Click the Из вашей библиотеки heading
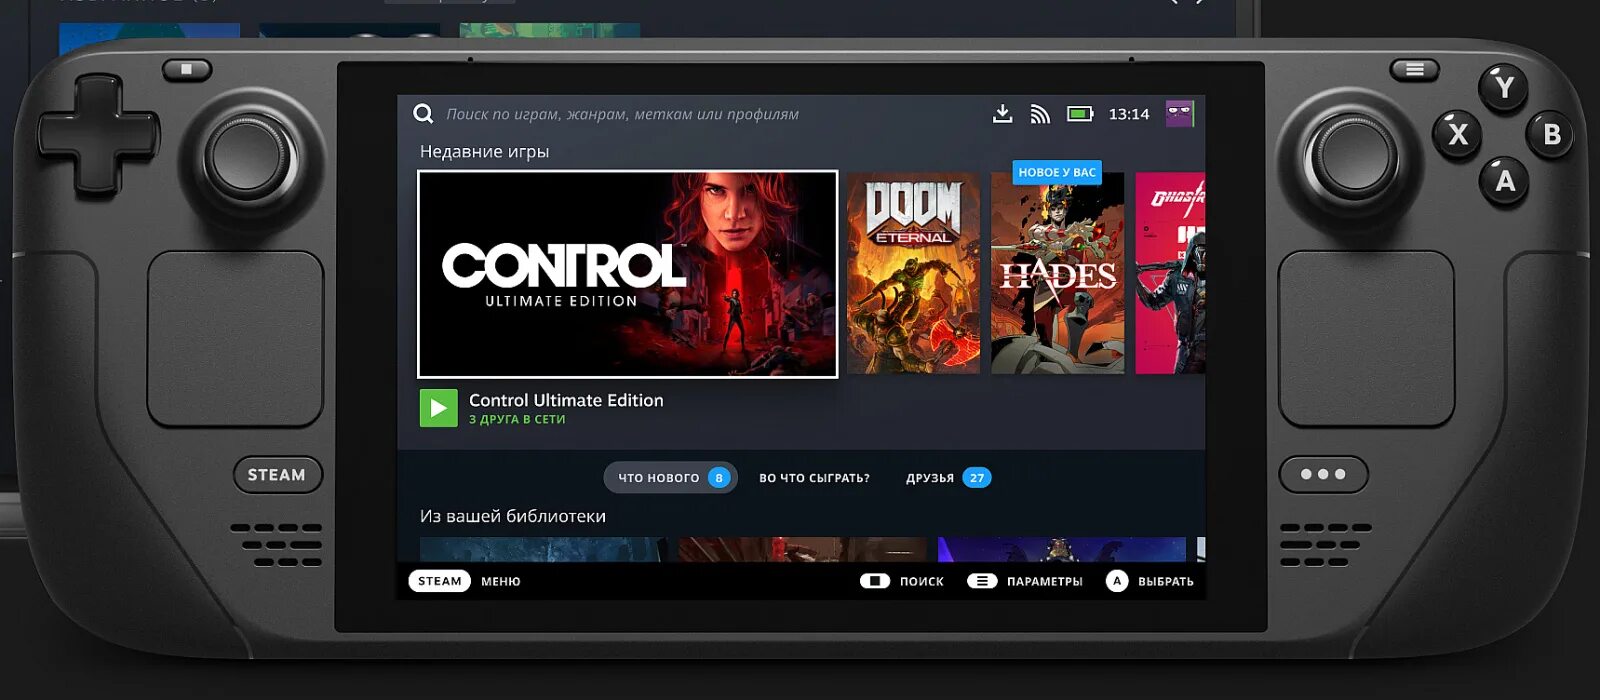Viewport: 1600px width, 700px height. (512, 516)
